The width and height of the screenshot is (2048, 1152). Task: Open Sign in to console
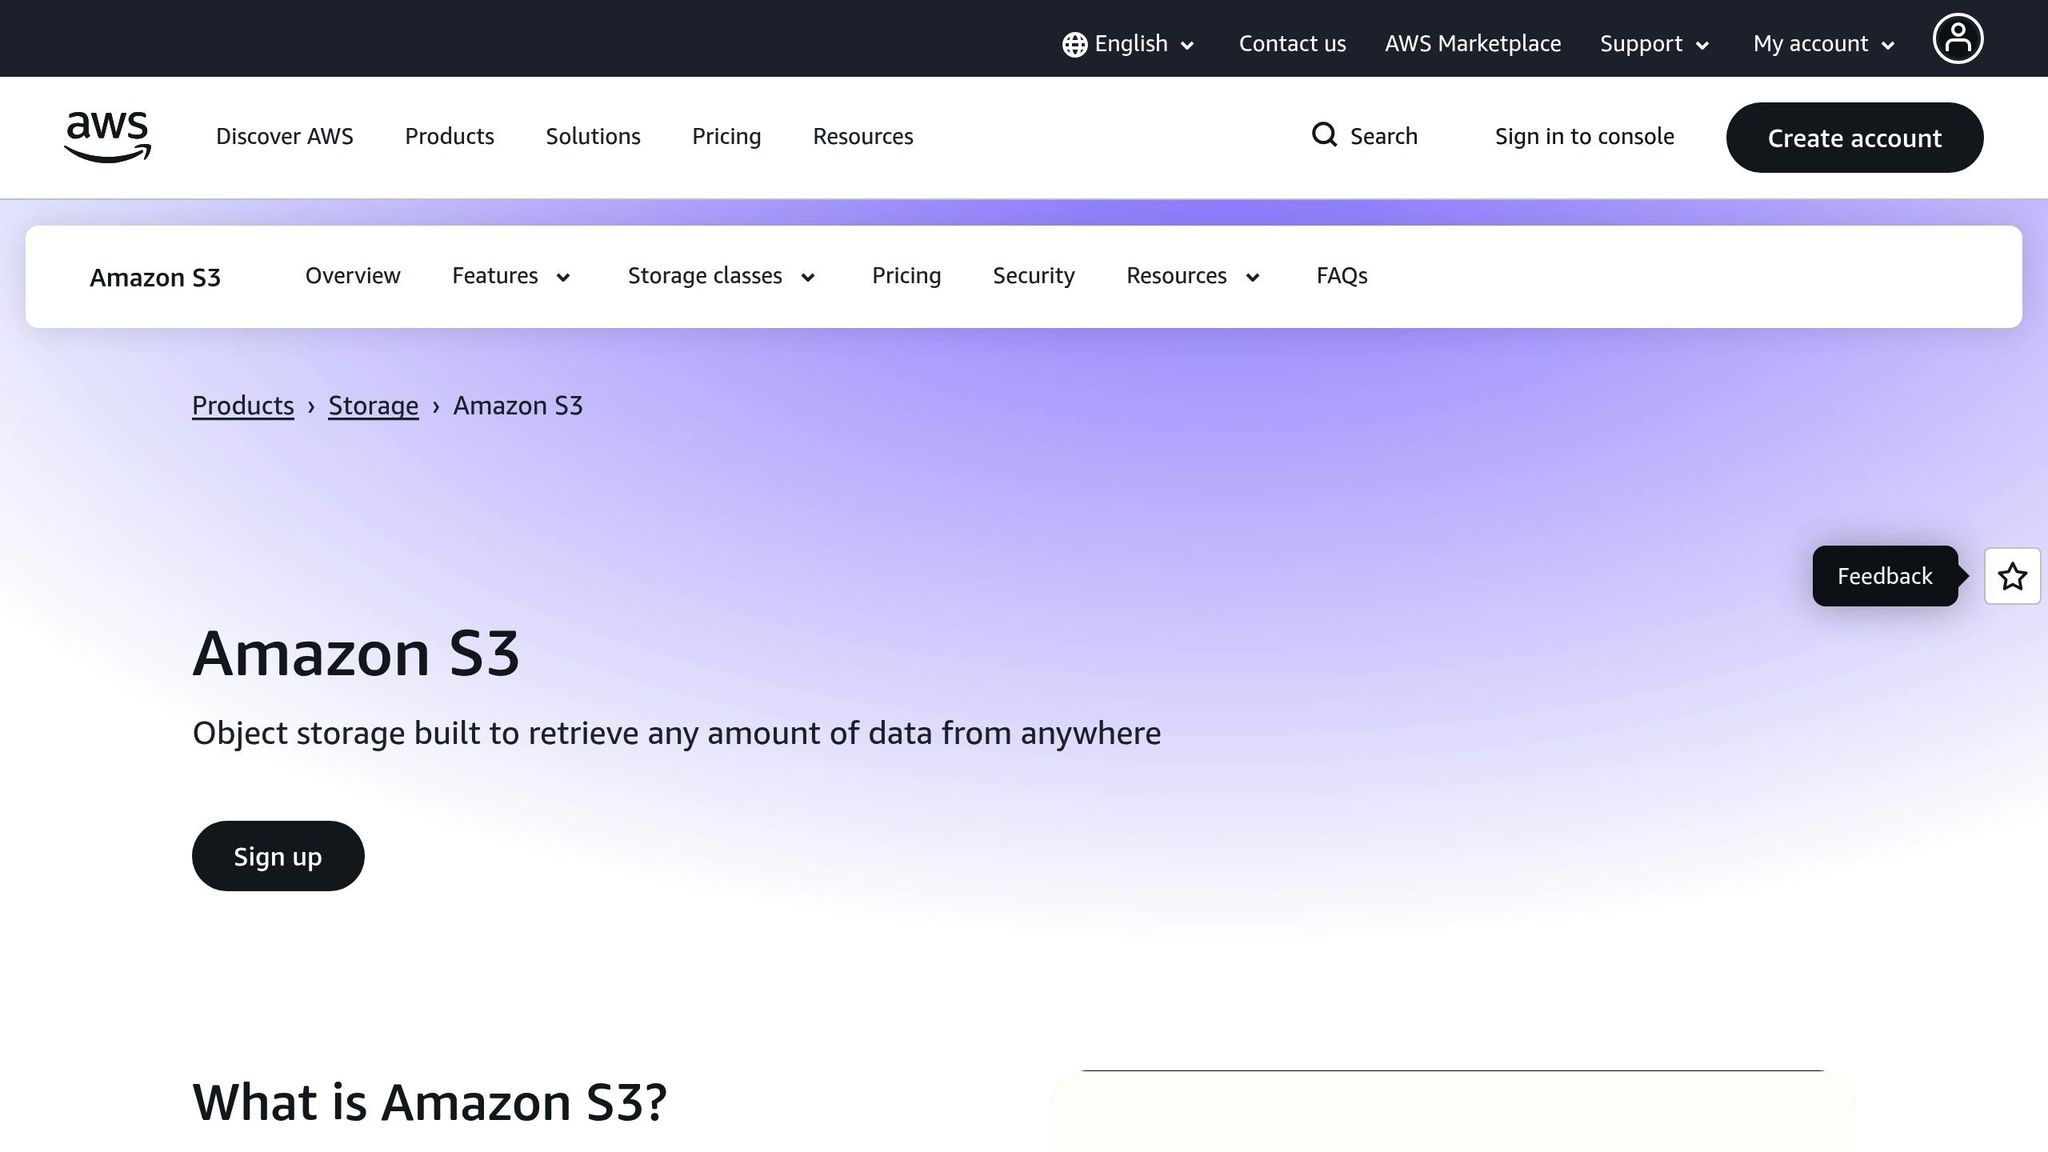[1584, 136]
